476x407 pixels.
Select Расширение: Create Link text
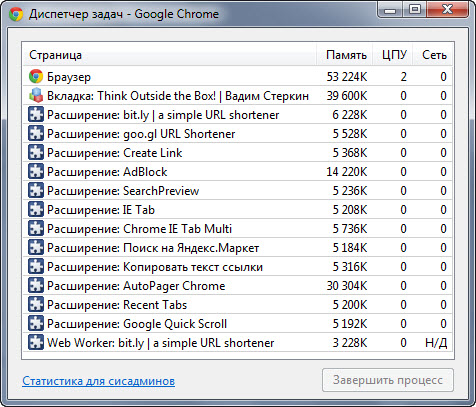115,153
